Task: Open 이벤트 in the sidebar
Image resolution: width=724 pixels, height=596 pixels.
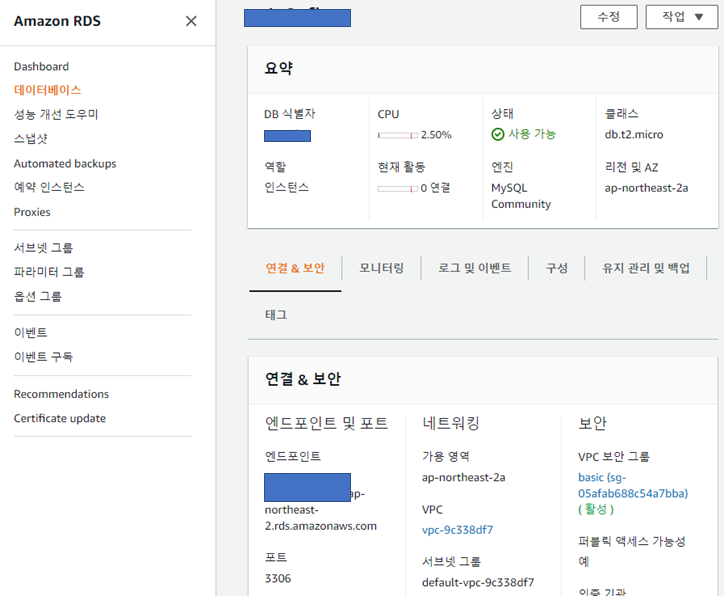Action: 30,332
